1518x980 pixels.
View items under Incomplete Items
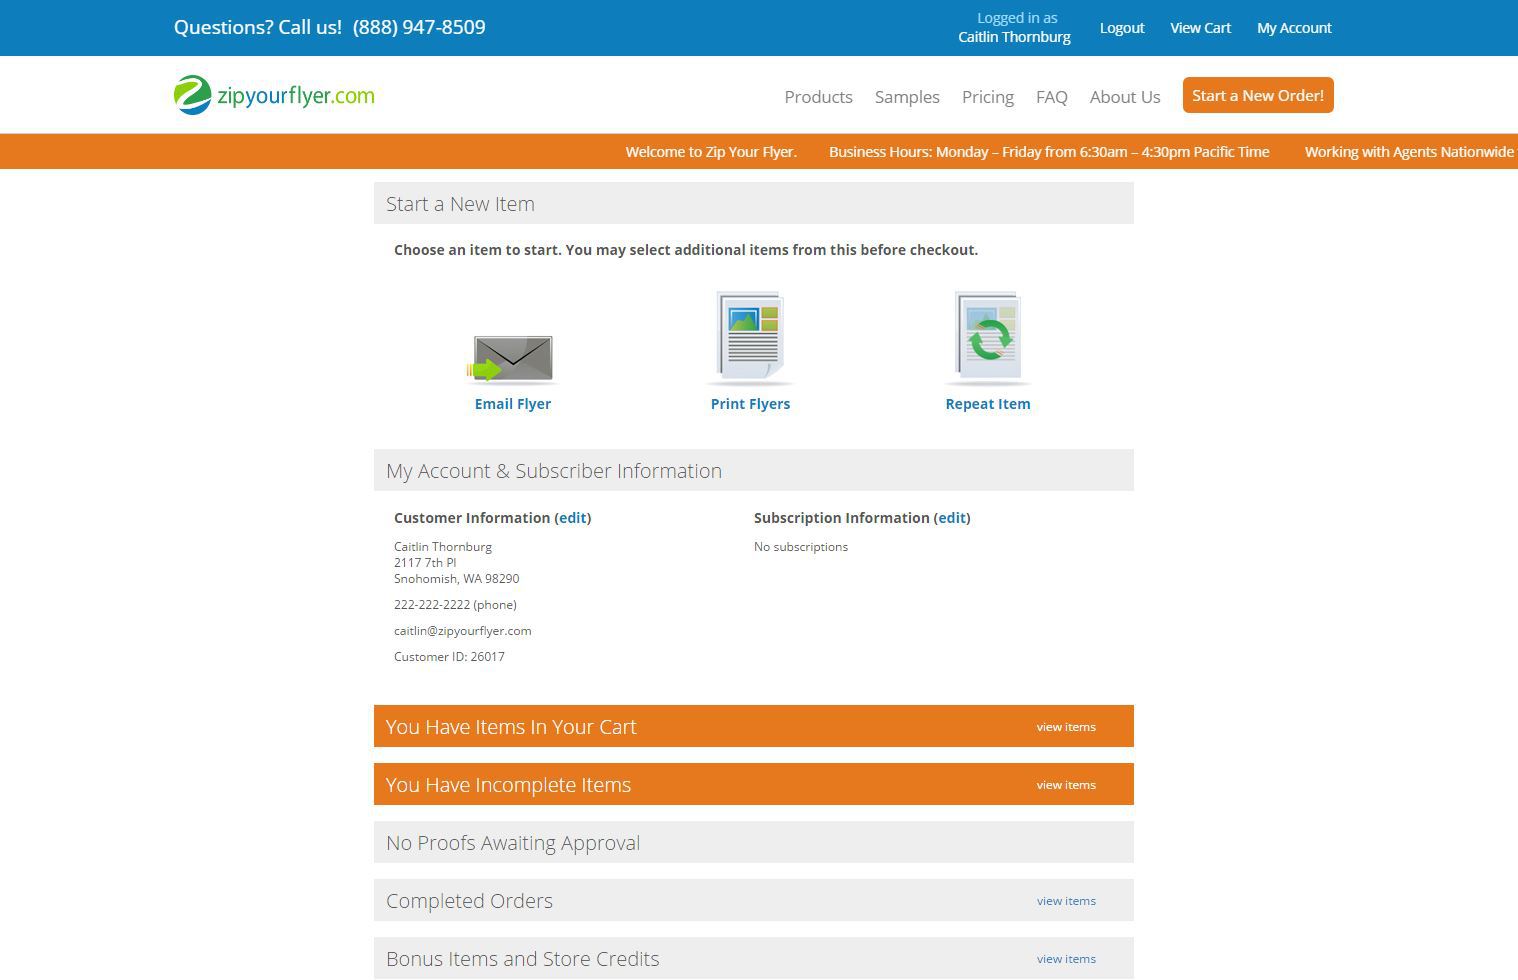coord(1065,785)
